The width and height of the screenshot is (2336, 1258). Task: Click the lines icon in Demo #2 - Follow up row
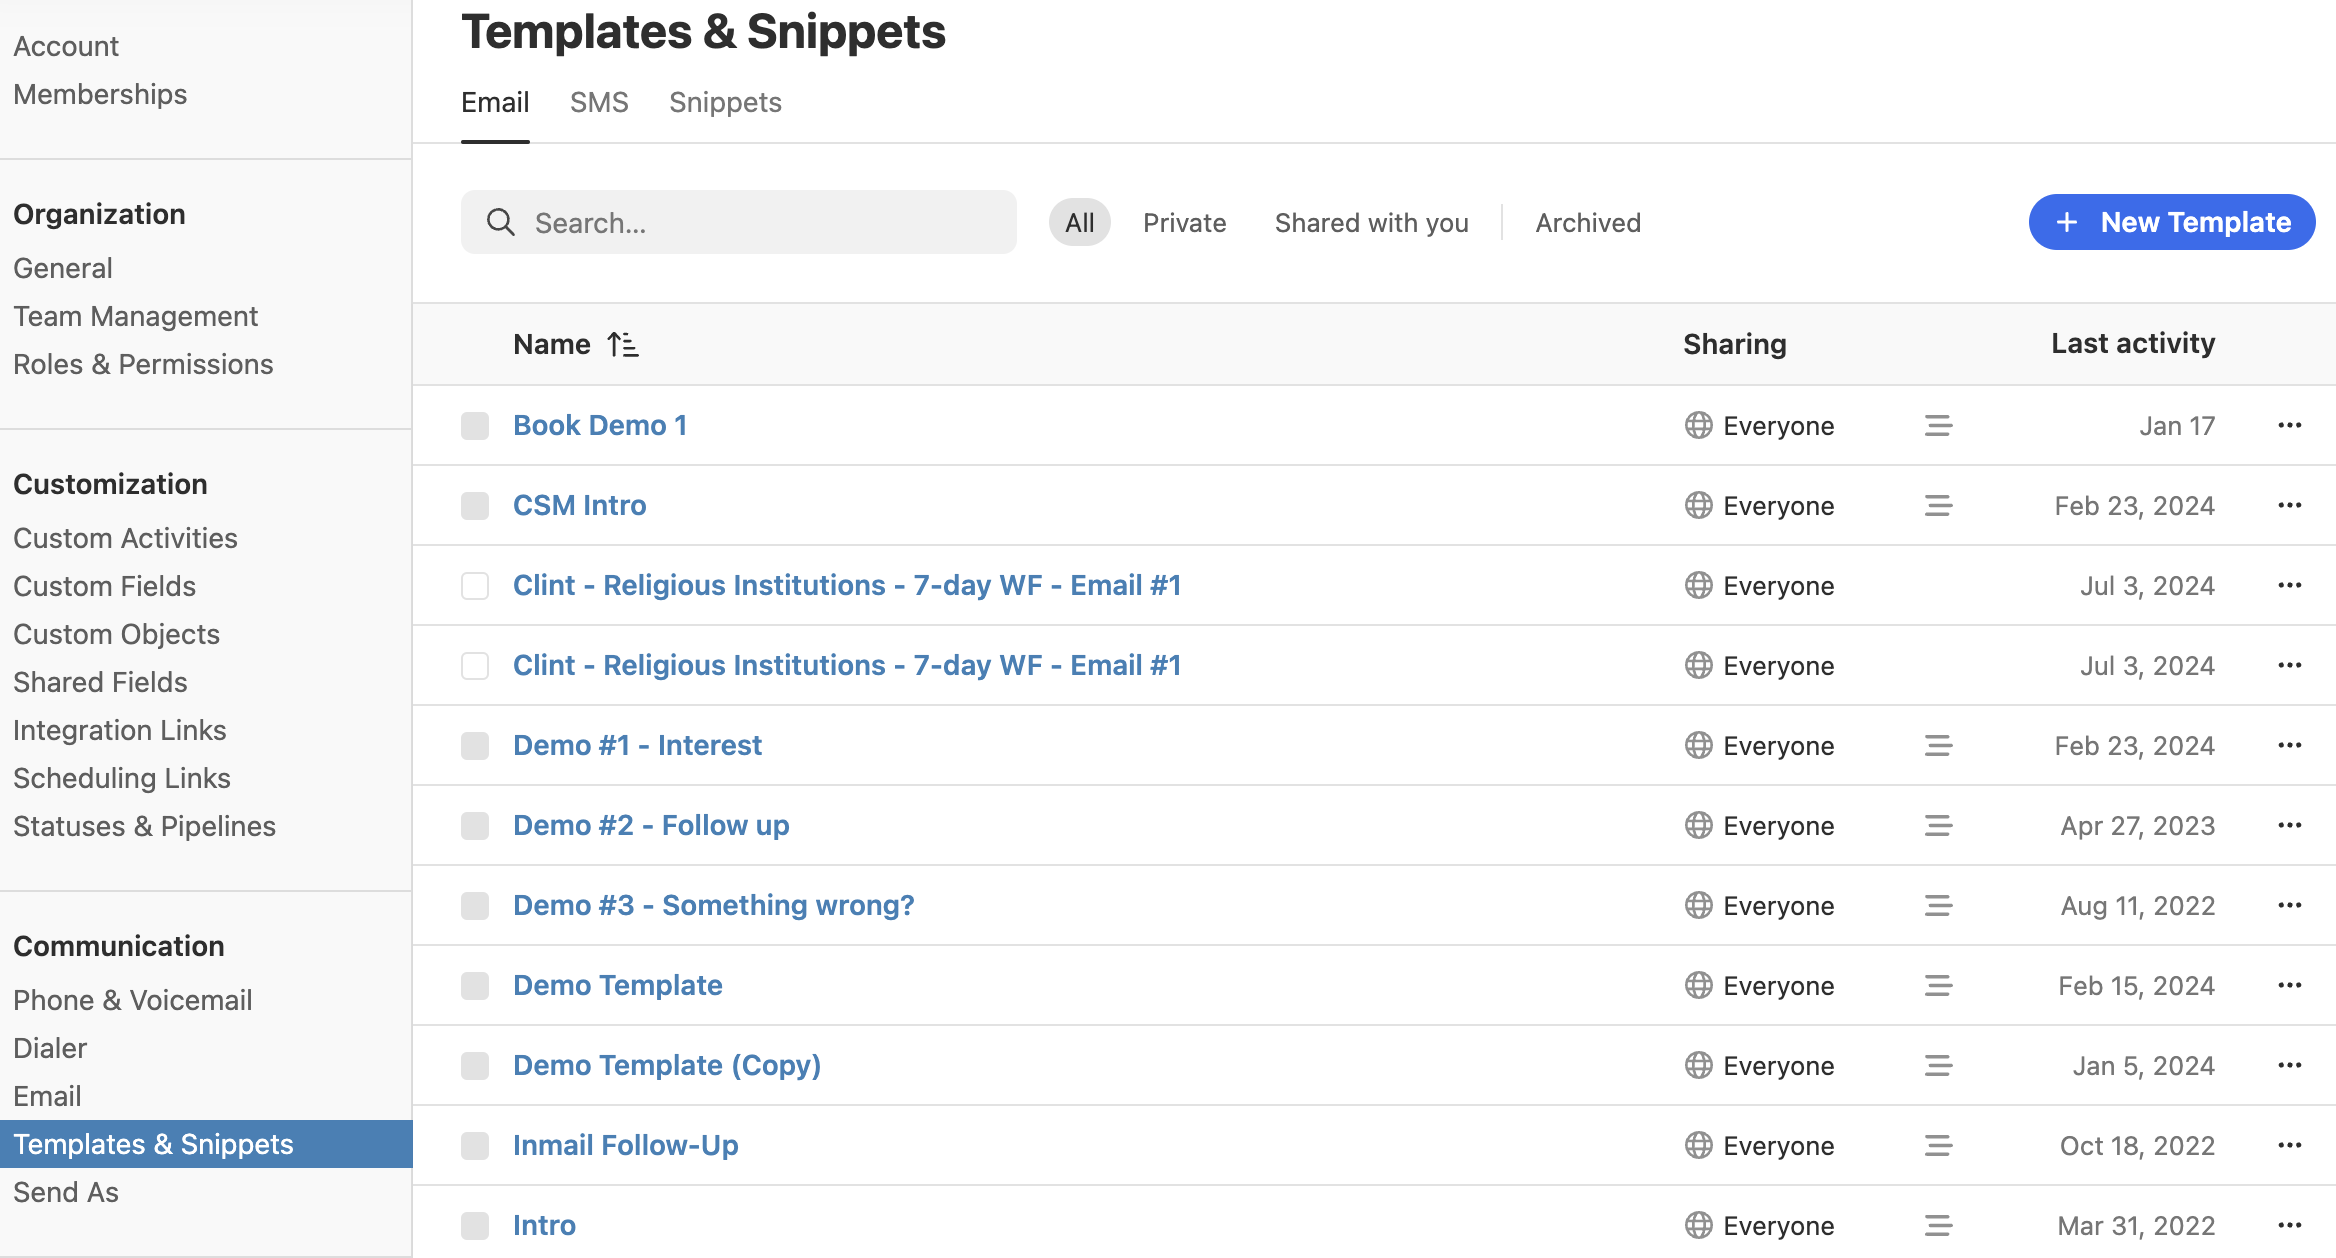pos(1938,825)
